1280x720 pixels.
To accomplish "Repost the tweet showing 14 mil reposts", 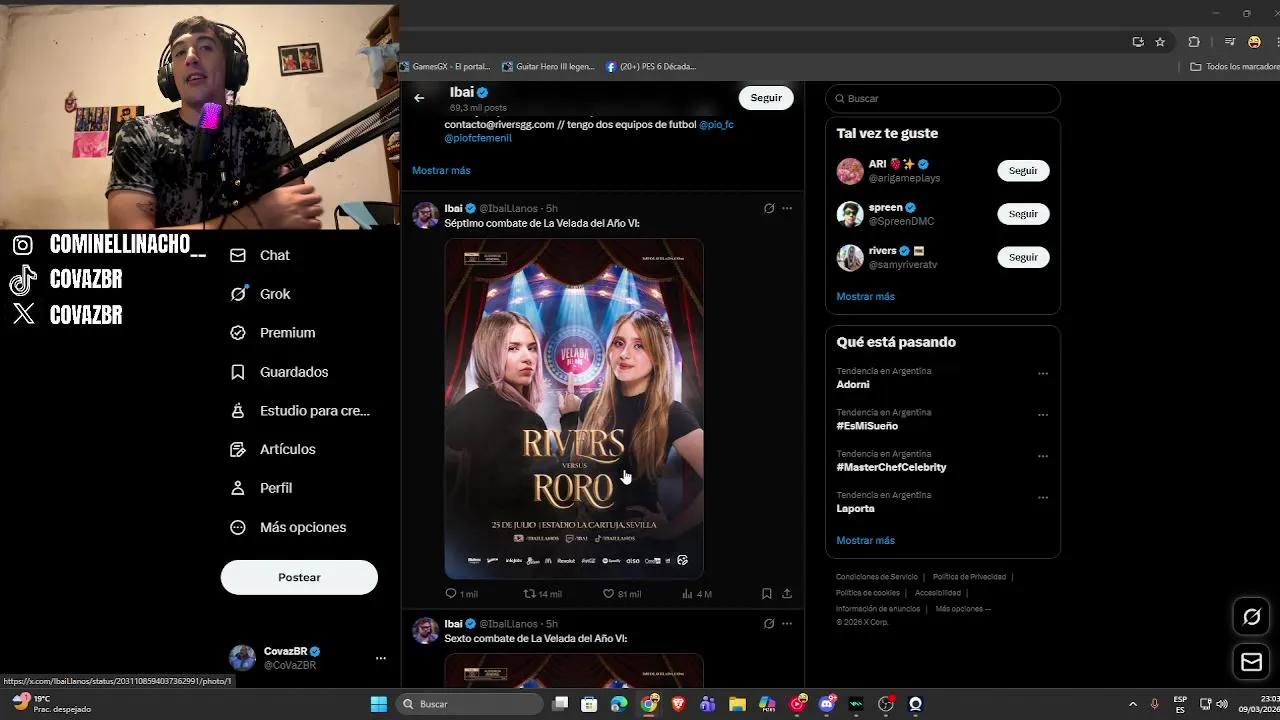I will (x=543, y=594).
